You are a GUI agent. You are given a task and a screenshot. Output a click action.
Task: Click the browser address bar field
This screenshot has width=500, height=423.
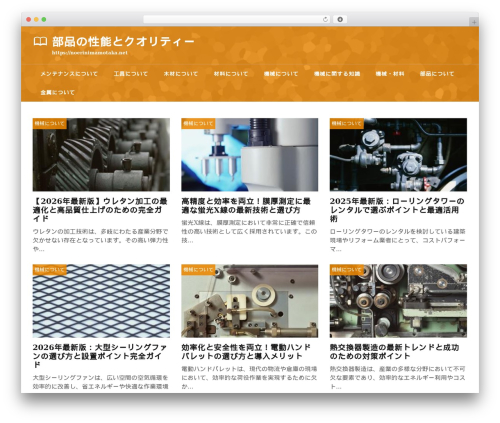[x=236, y=20]
